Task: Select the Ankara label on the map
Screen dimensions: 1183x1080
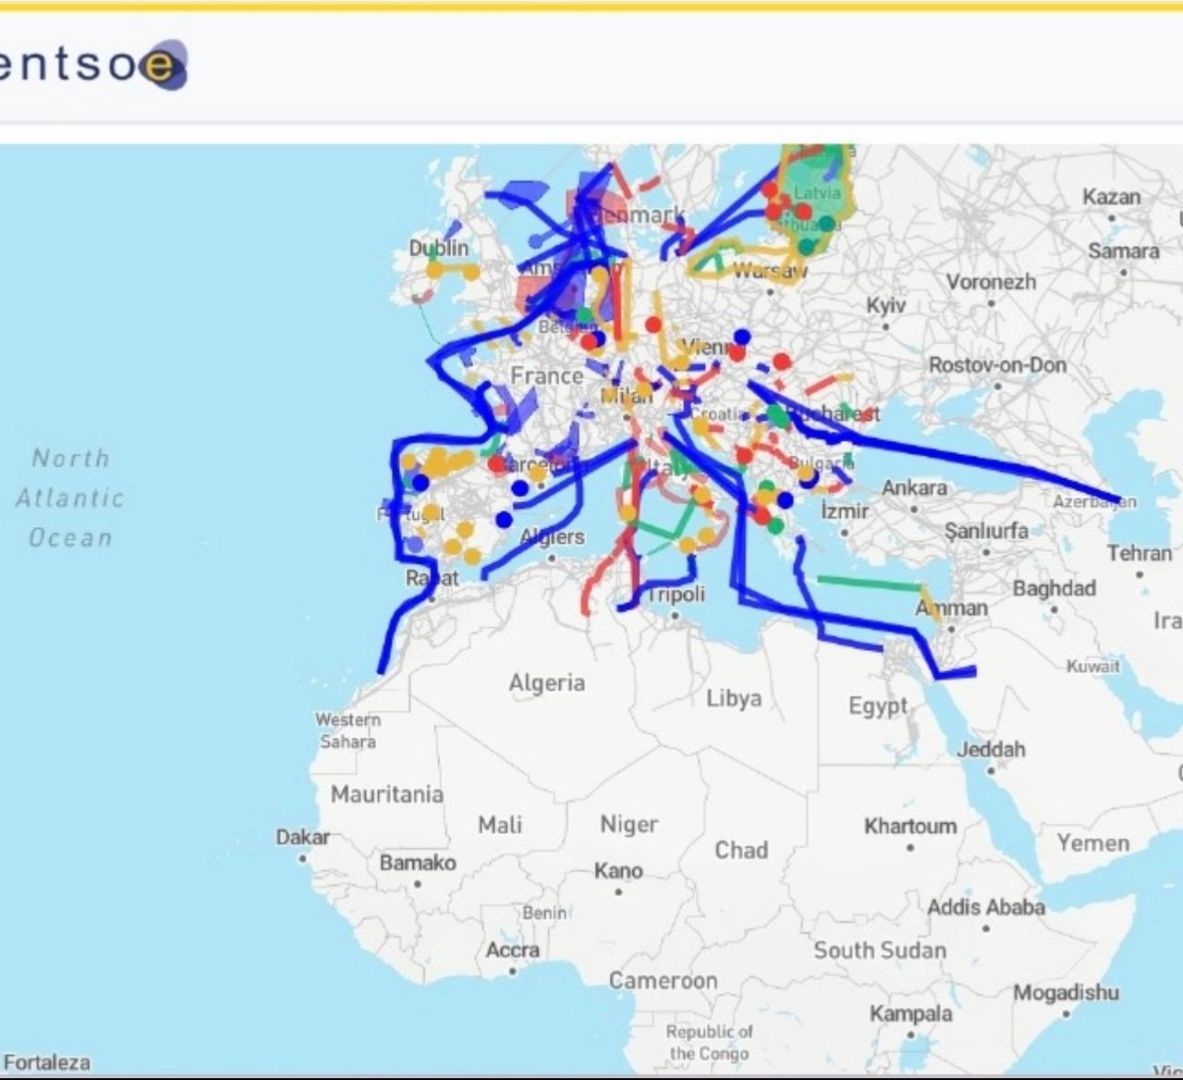Action: [x=914, y=488]
